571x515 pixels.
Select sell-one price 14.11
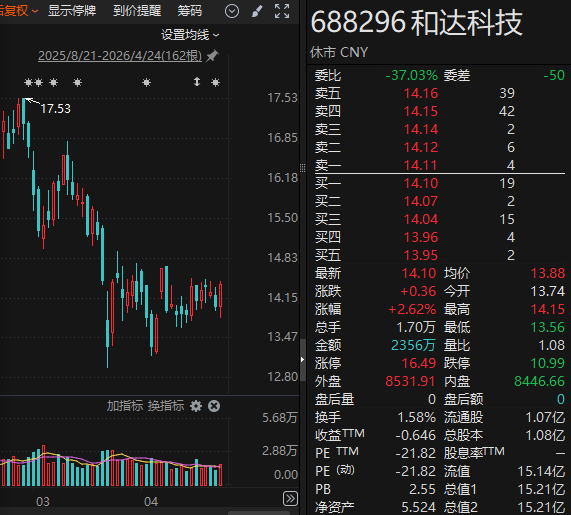click(421, 165)
